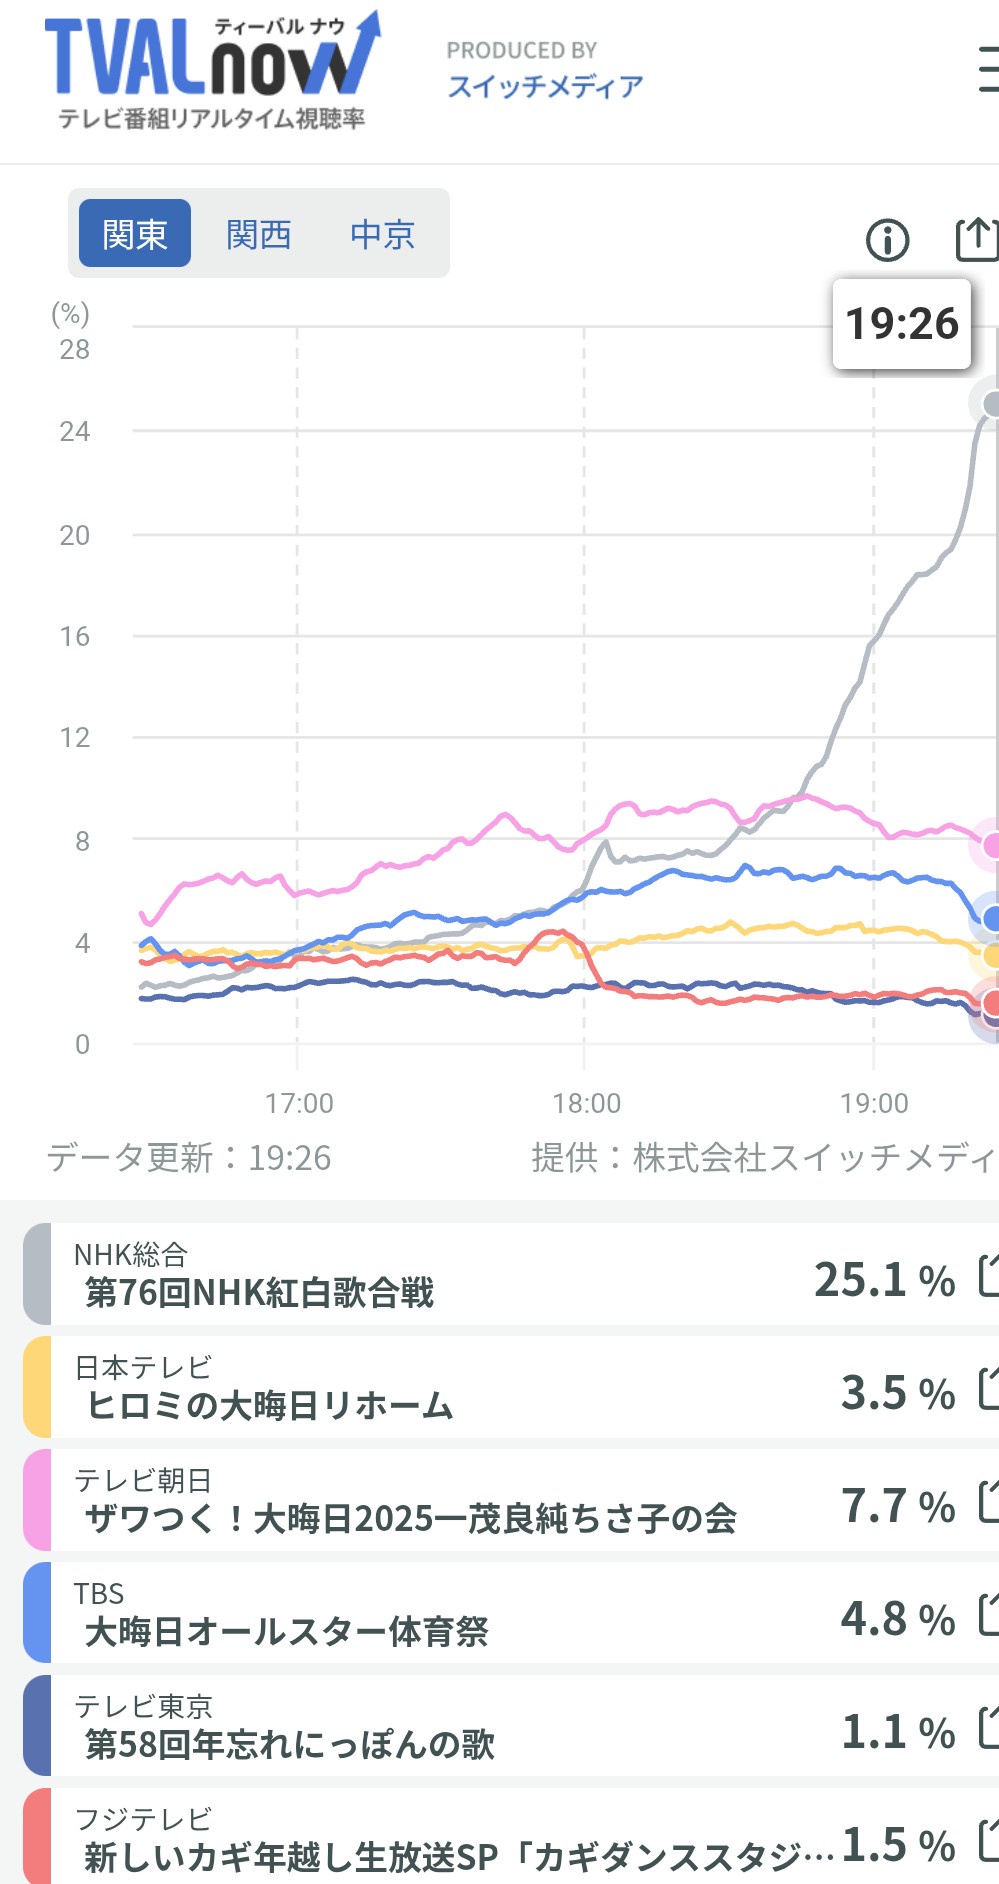Open the 第76回NHK紅白歌合戦 program row
Viewport: 999px width, 1884px height.
tap(400, 1275)
